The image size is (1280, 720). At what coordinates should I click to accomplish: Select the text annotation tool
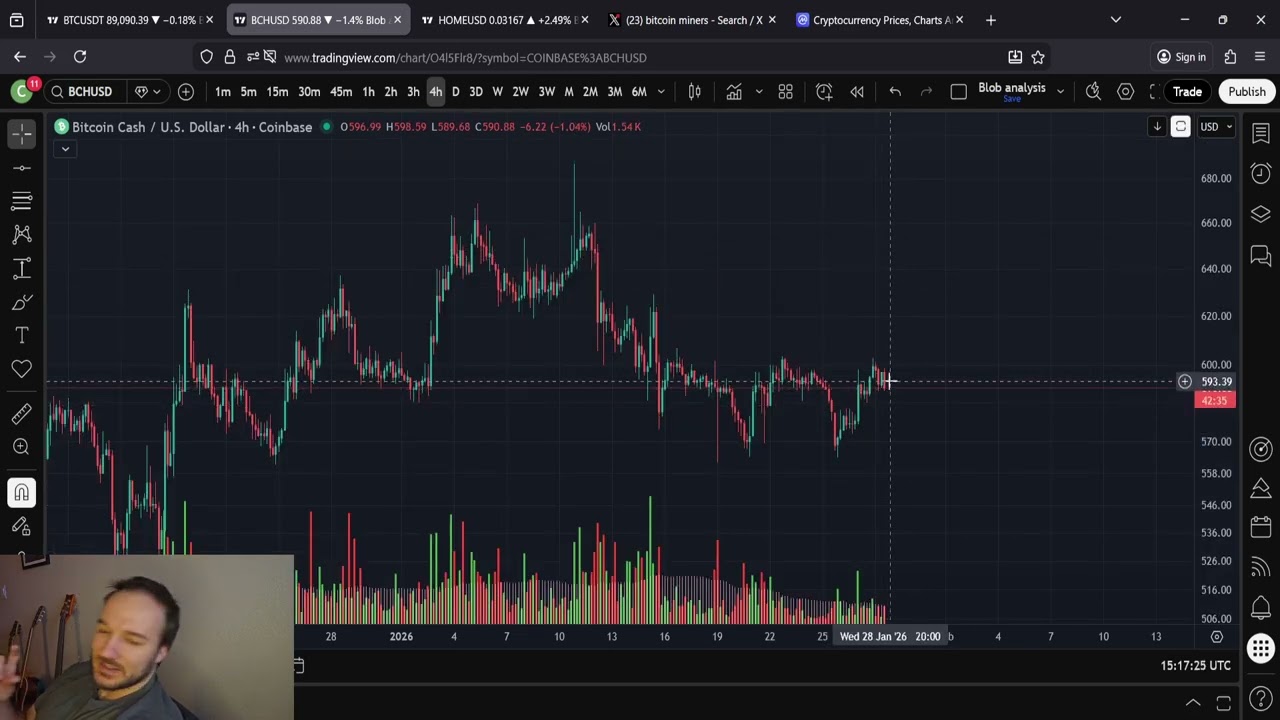tap(22, 335)
